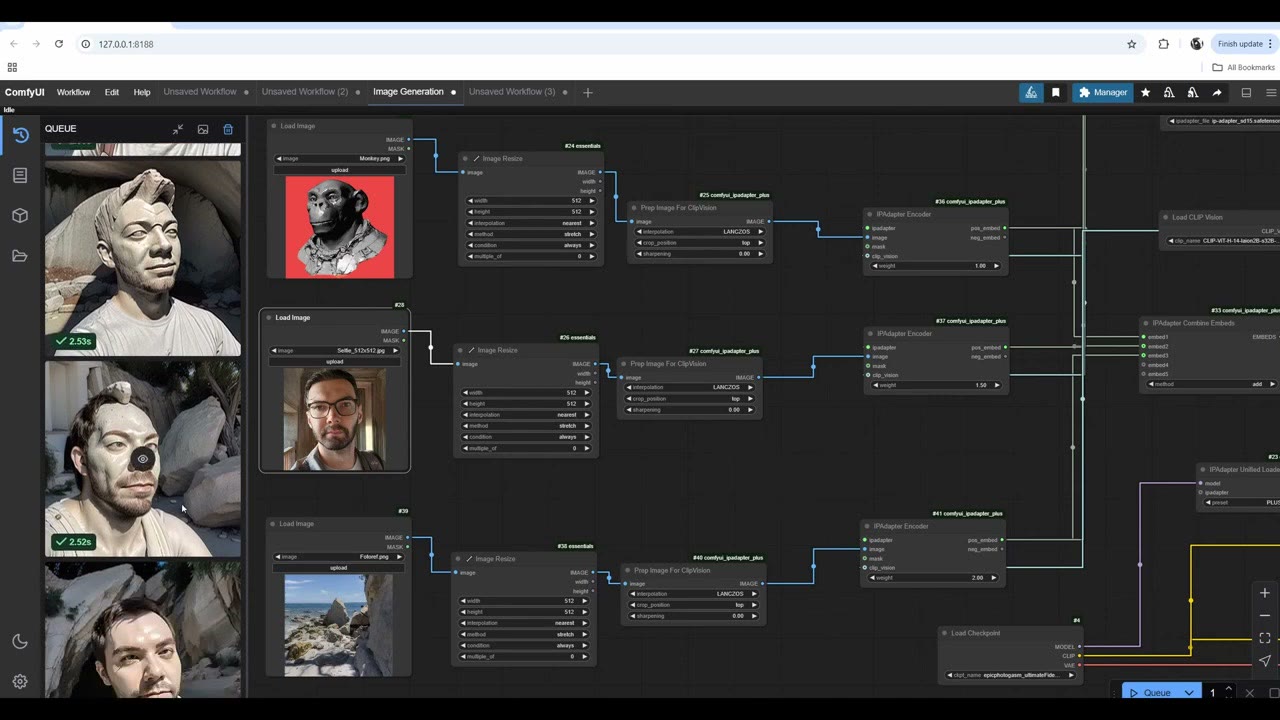Collapse Load Image node with Monkey.png
1280x720 pixels.
click(274, 126)
